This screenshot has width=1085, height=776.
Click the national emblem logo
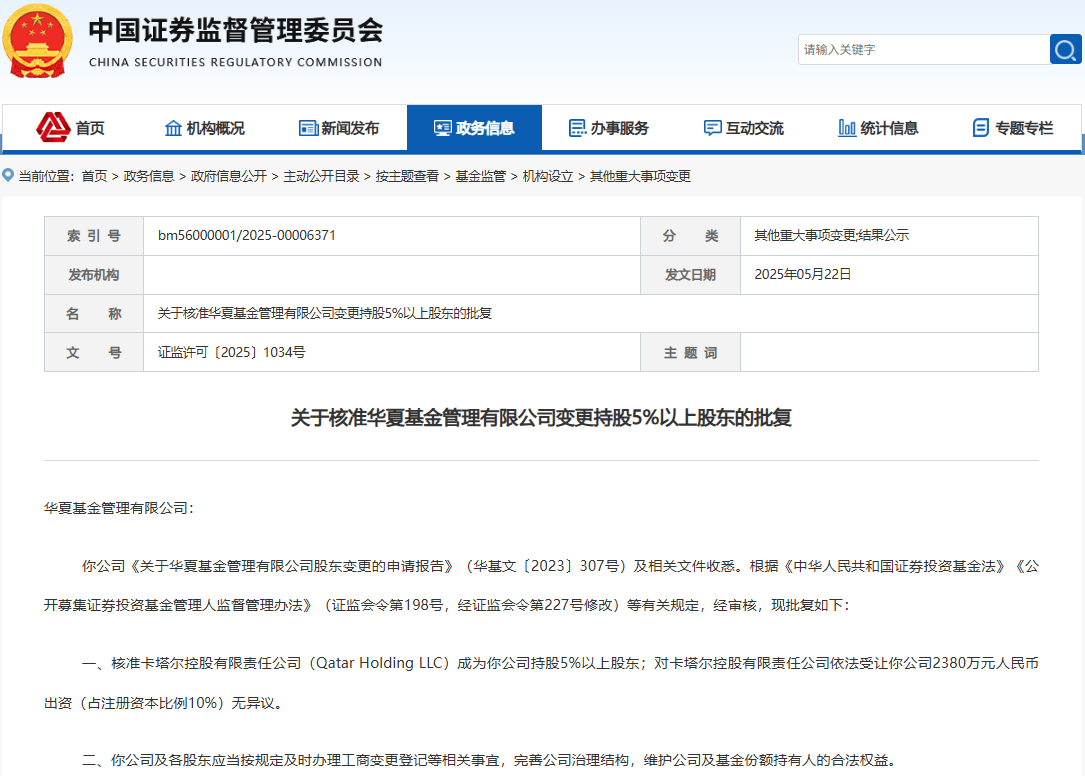(x=37, y=40)
